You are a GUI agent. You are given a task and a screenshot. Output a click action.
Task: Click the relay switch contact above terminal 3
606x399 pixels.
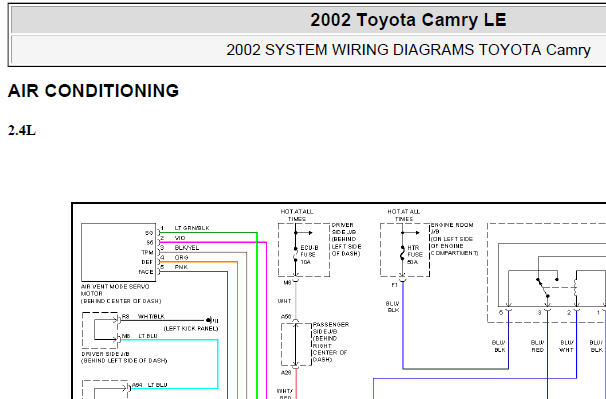point(543,288)
